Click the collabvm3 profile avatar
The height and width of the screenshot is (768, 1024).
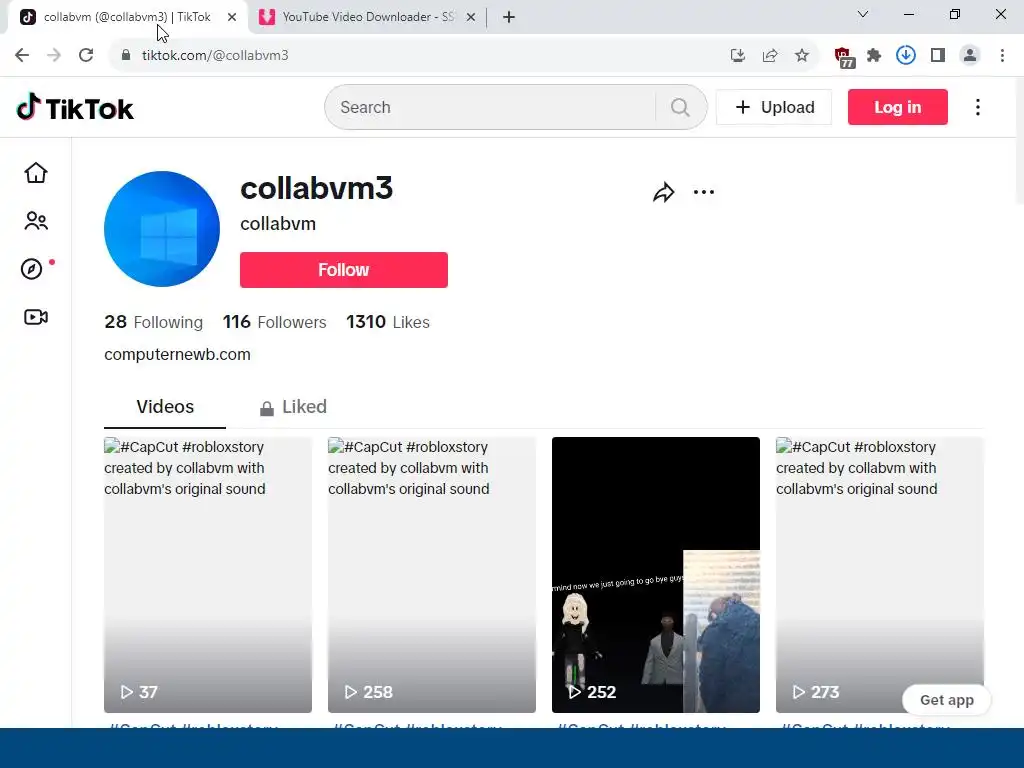click(x=162, y=229)
